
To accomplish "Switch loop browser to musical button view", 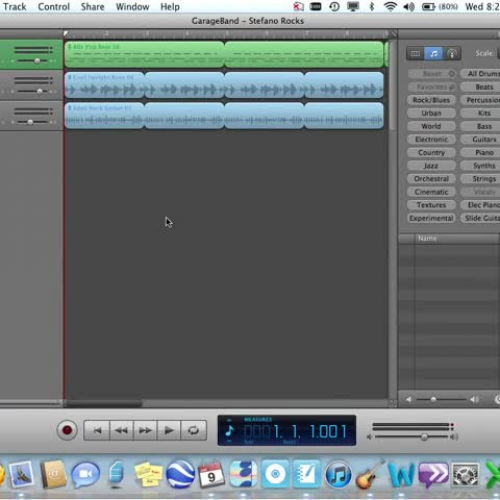I will point(433,53).
